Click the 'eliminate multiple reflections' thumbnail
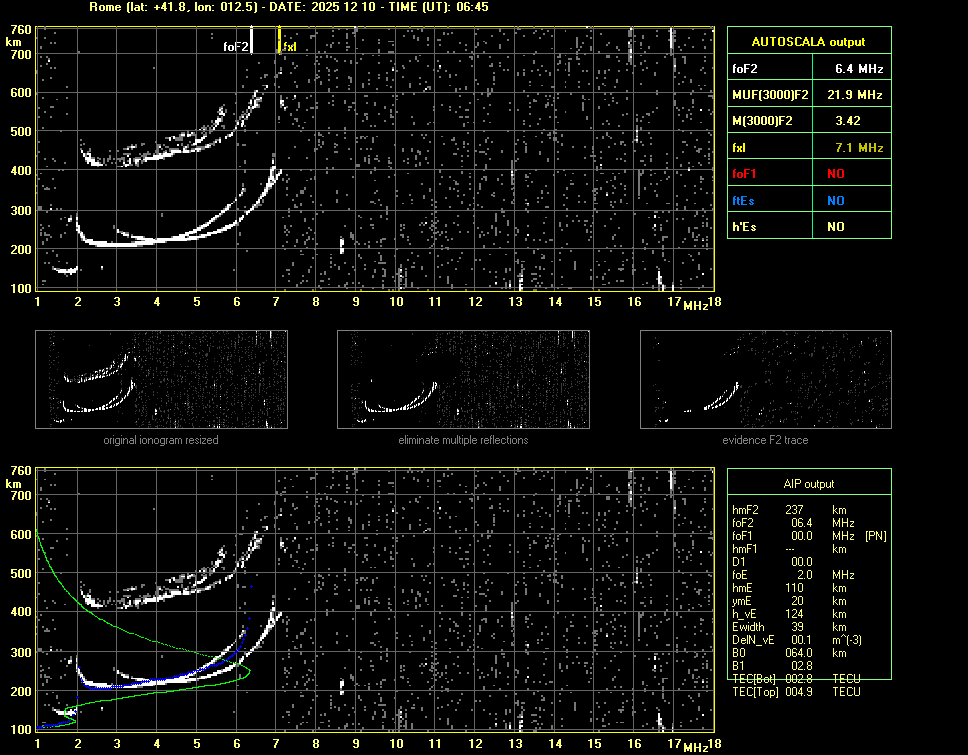This screenshot has height=755, width=968. coord(463,380)
